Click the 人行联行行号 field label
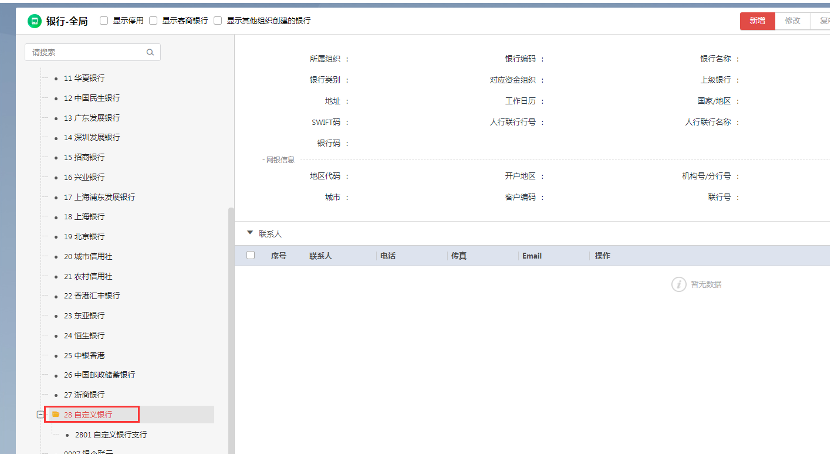Image resolution: width=830 pixels, height=454 pixels. point(513,122)
